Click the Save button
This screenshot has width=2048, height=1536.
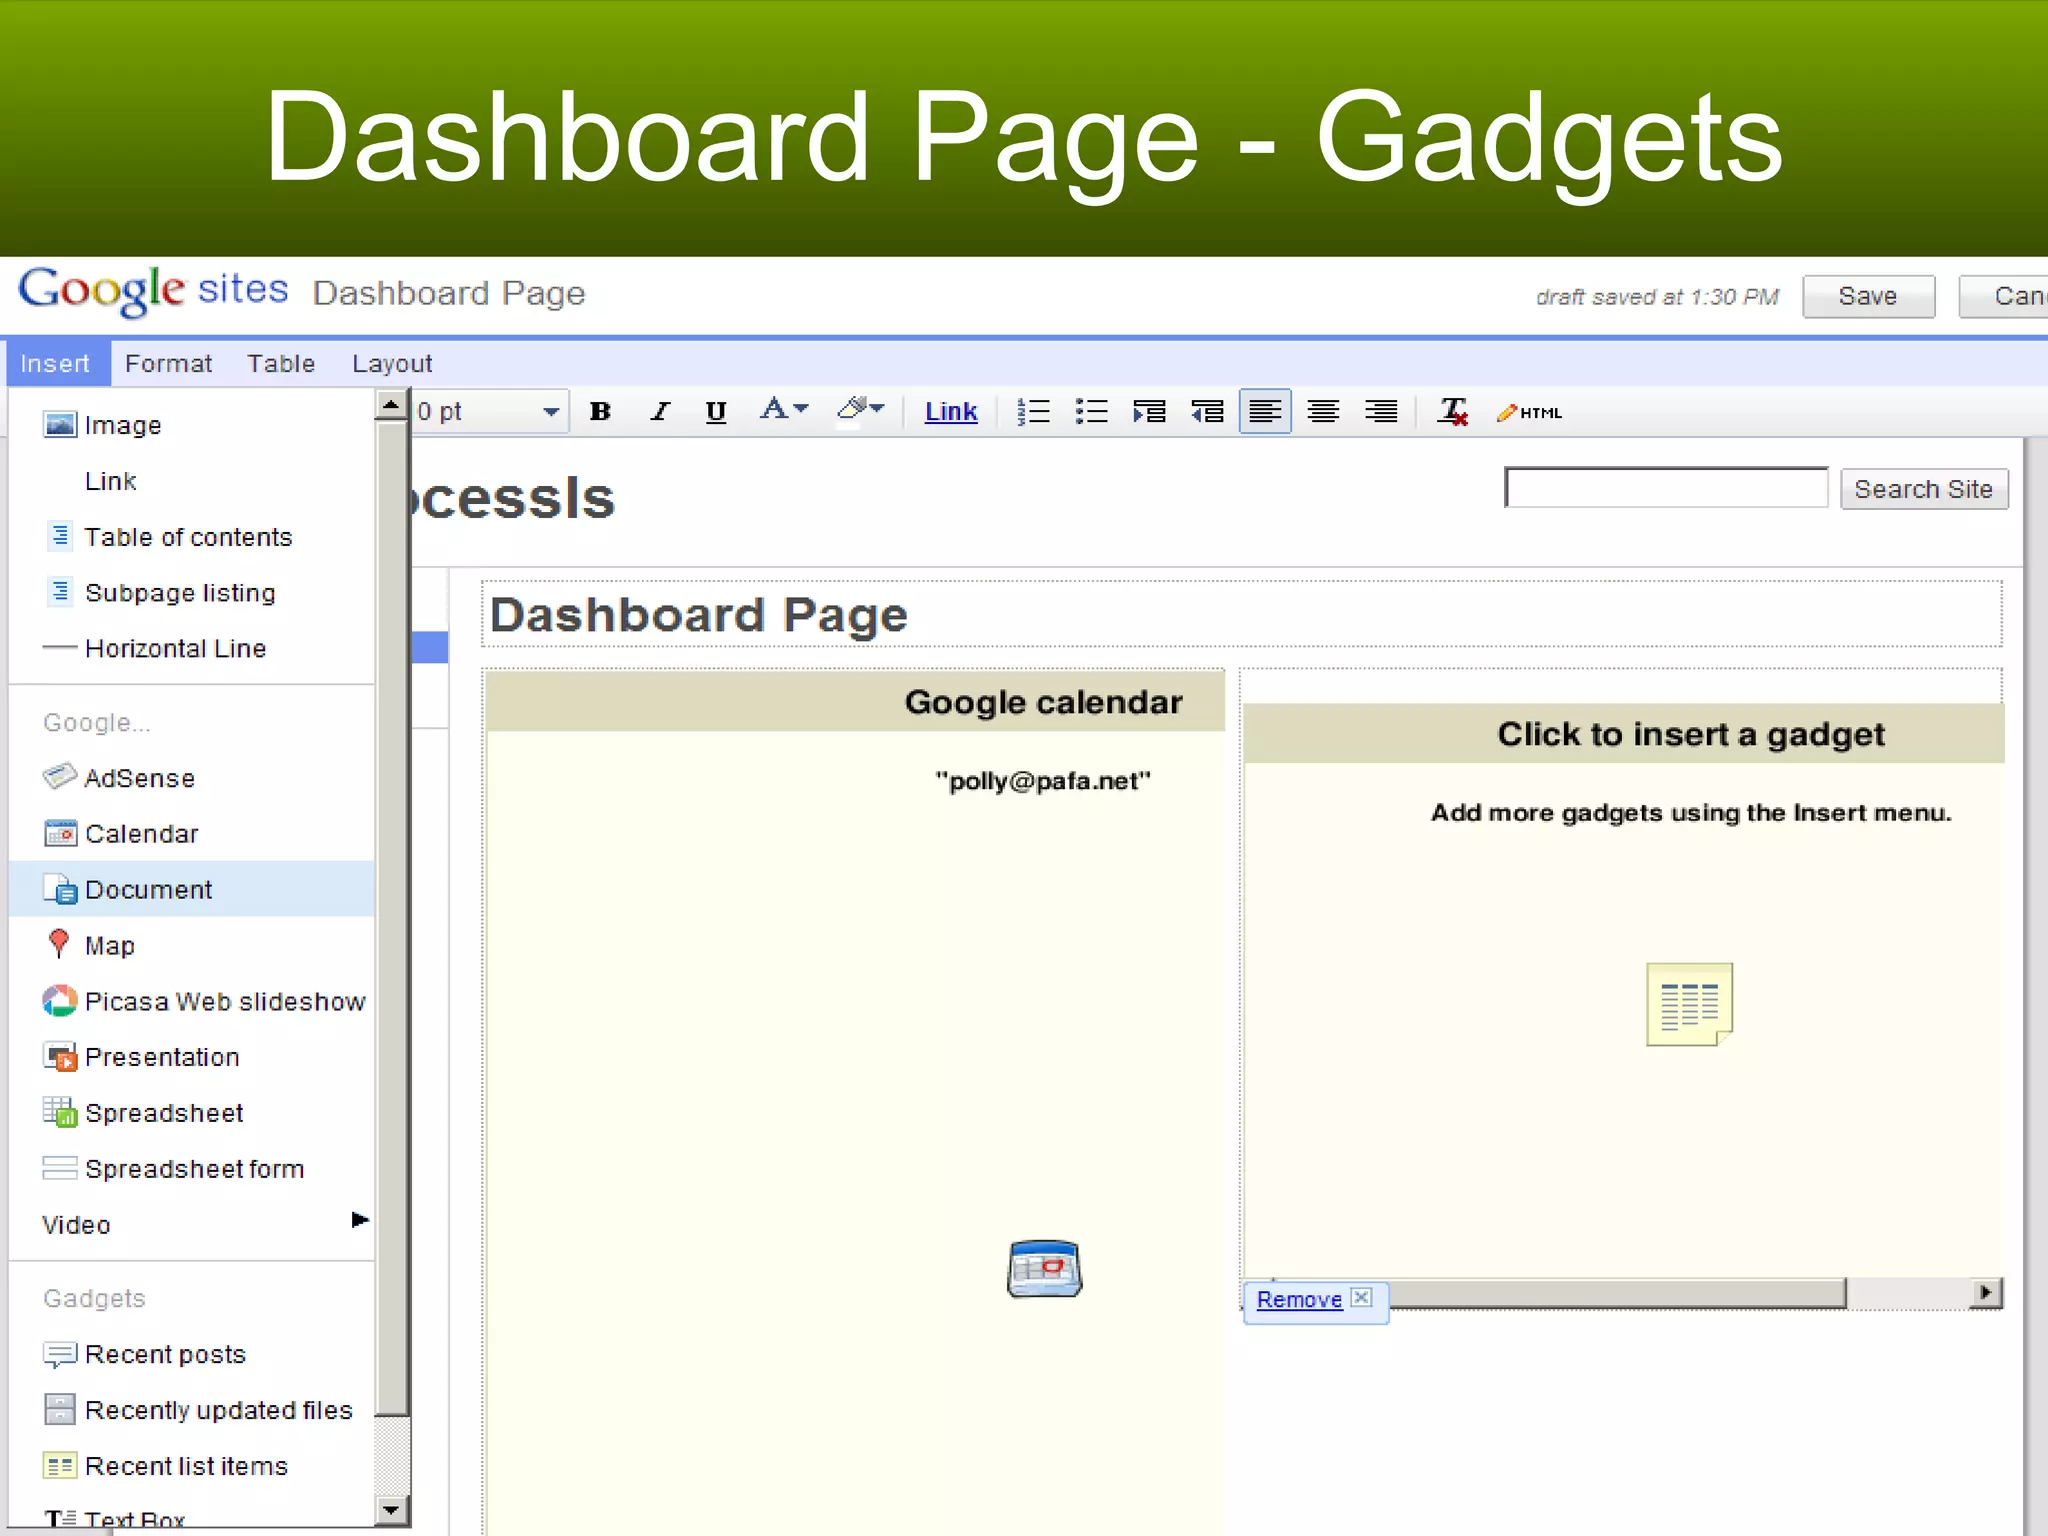[x=1868, y=296]
